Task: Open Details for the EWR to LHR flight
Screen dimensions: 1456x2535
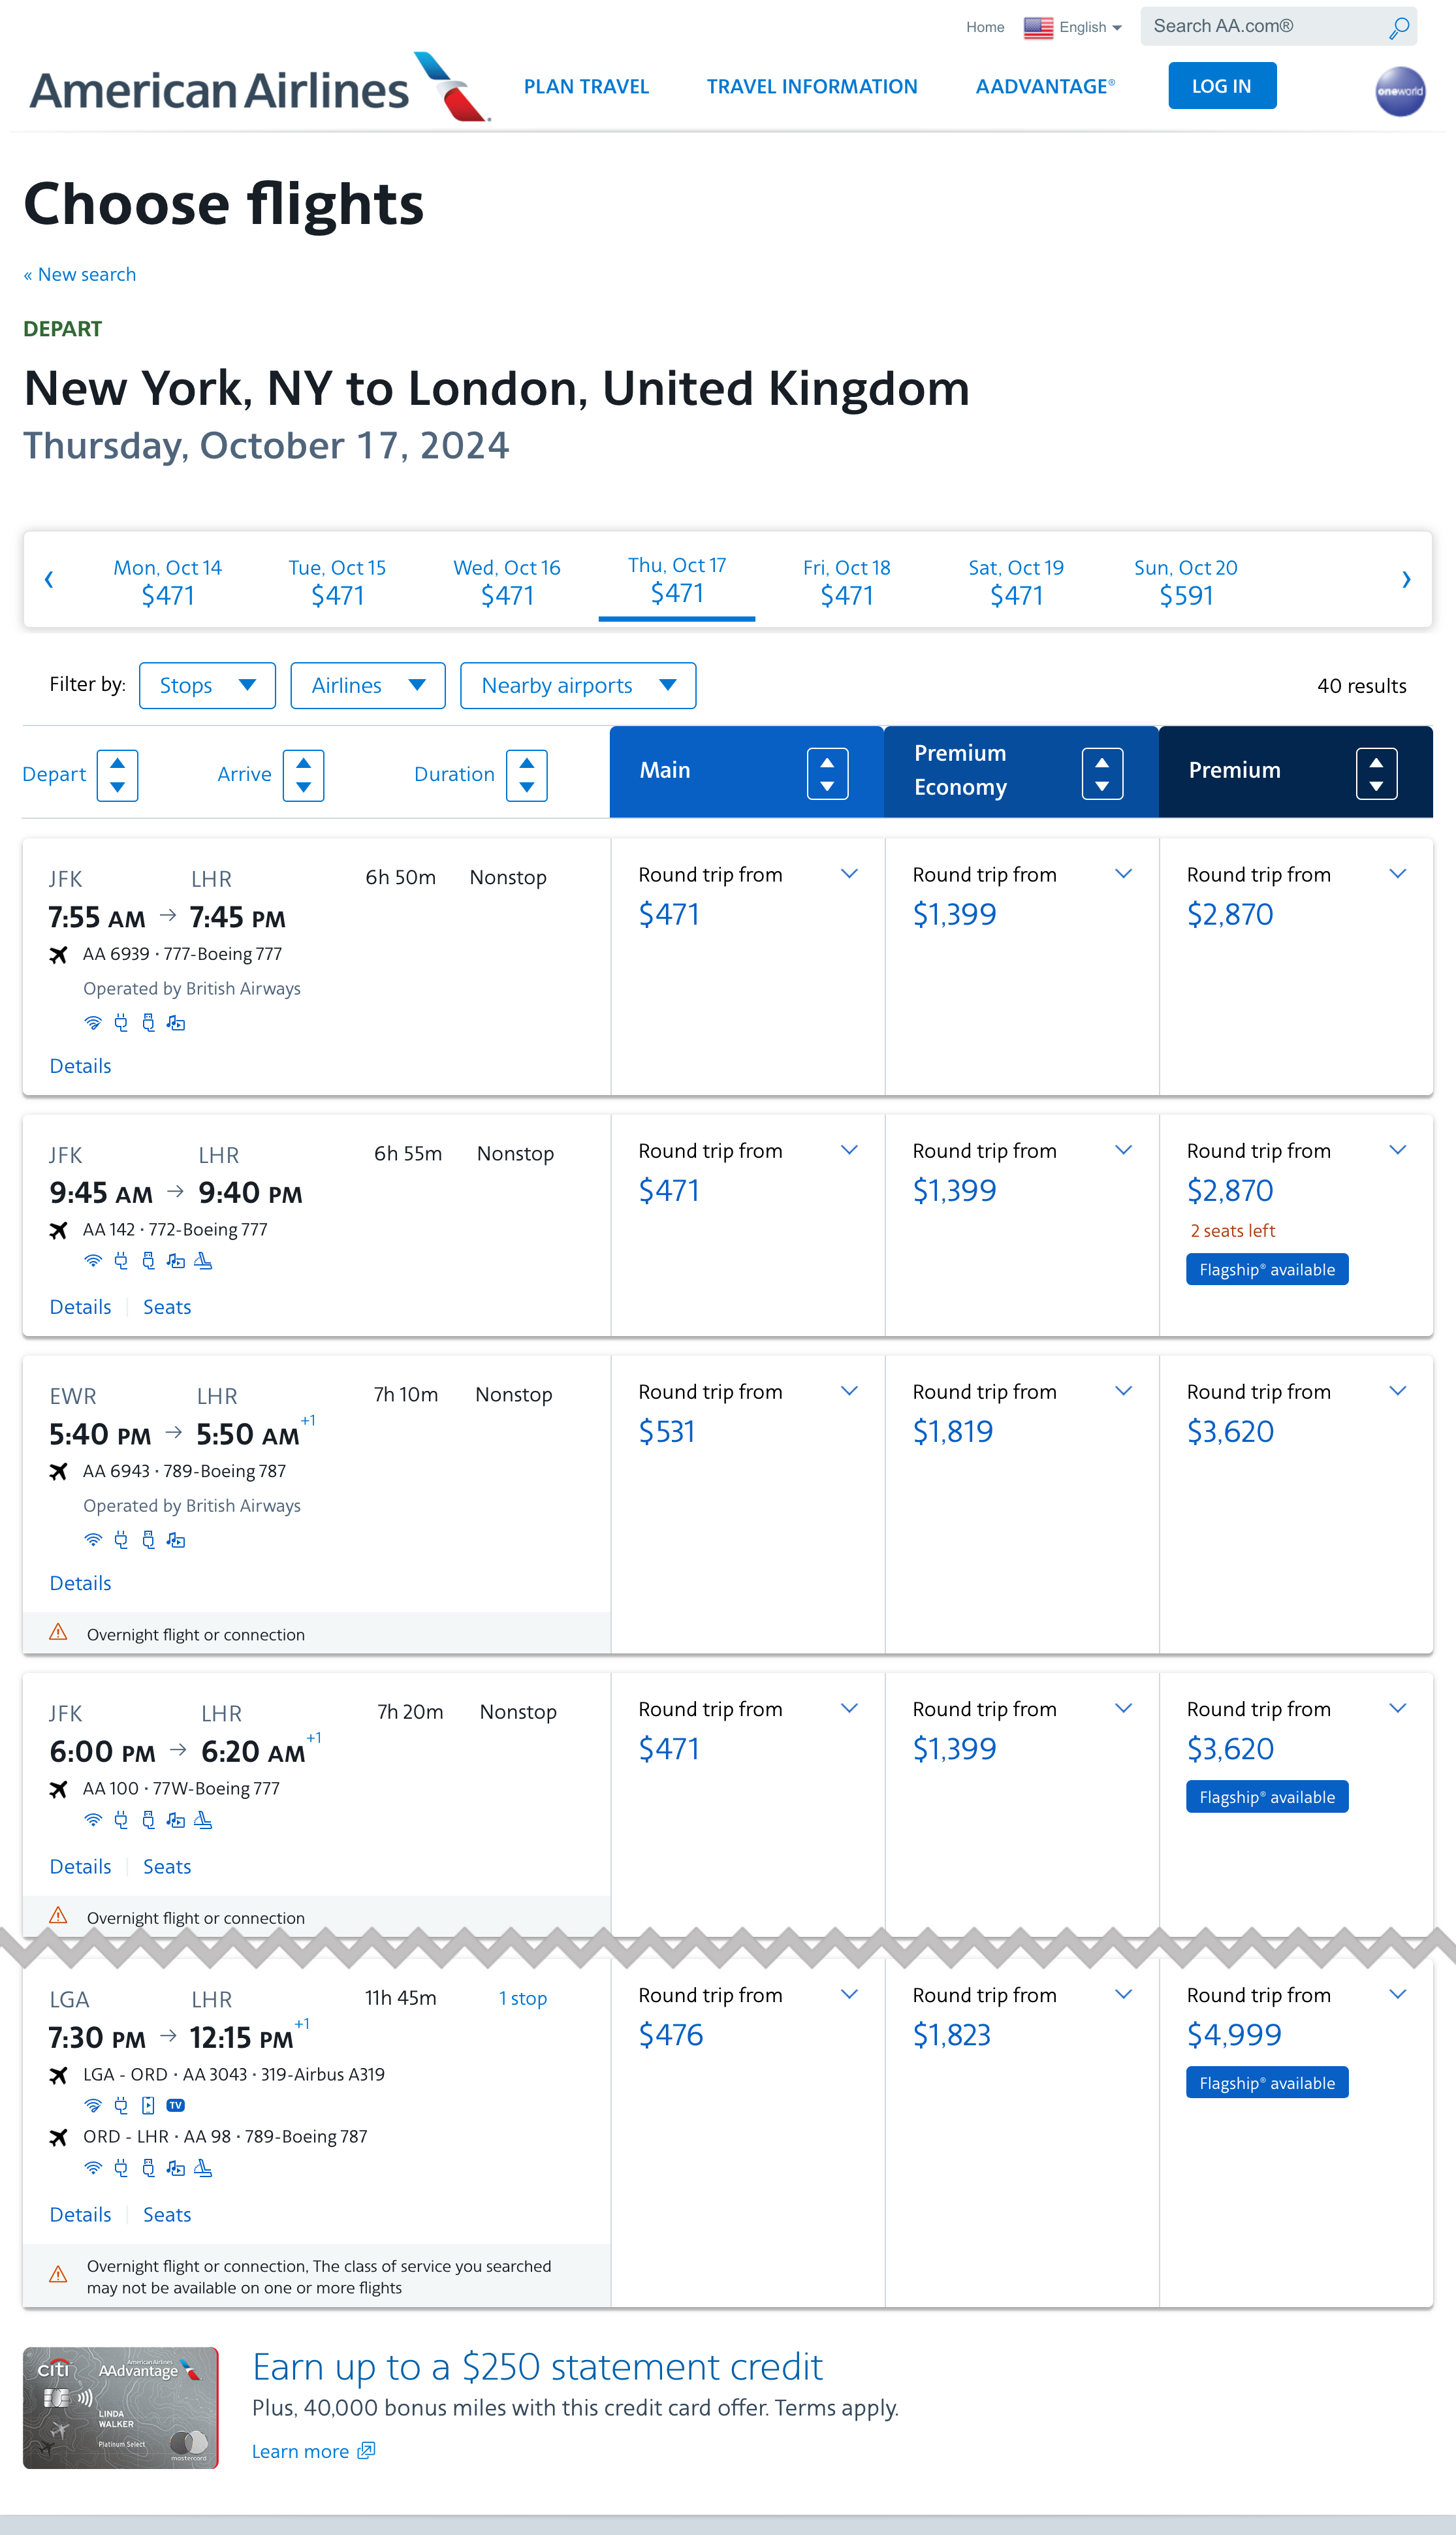Action: click(80, 1582)
